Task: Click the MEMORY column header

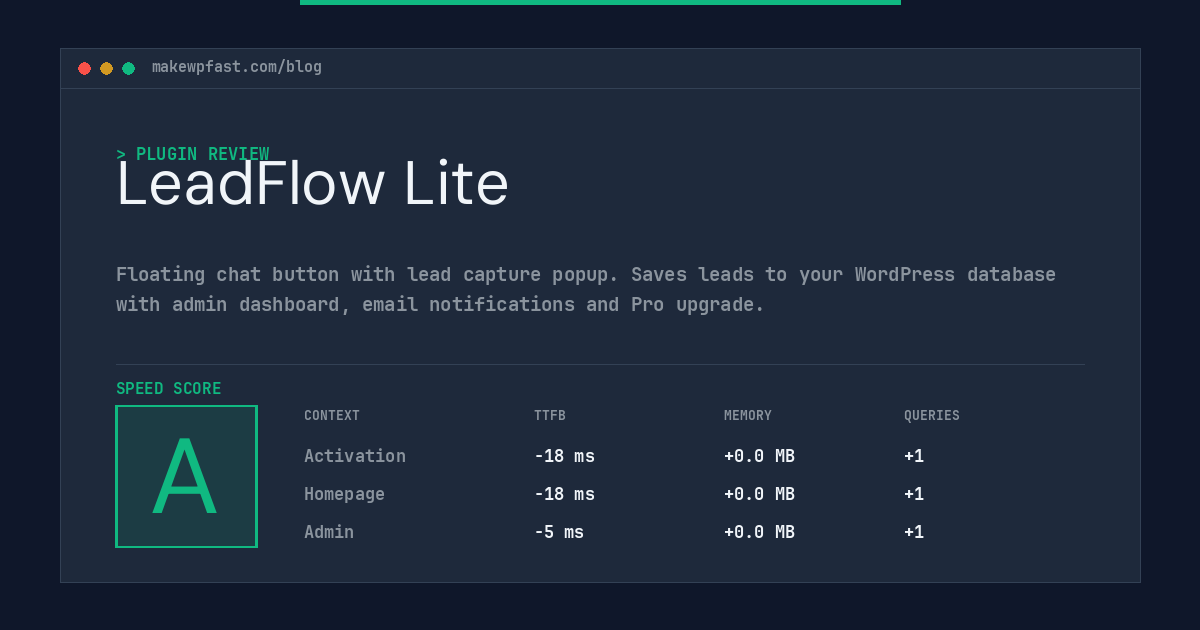Action: (748, 416)
